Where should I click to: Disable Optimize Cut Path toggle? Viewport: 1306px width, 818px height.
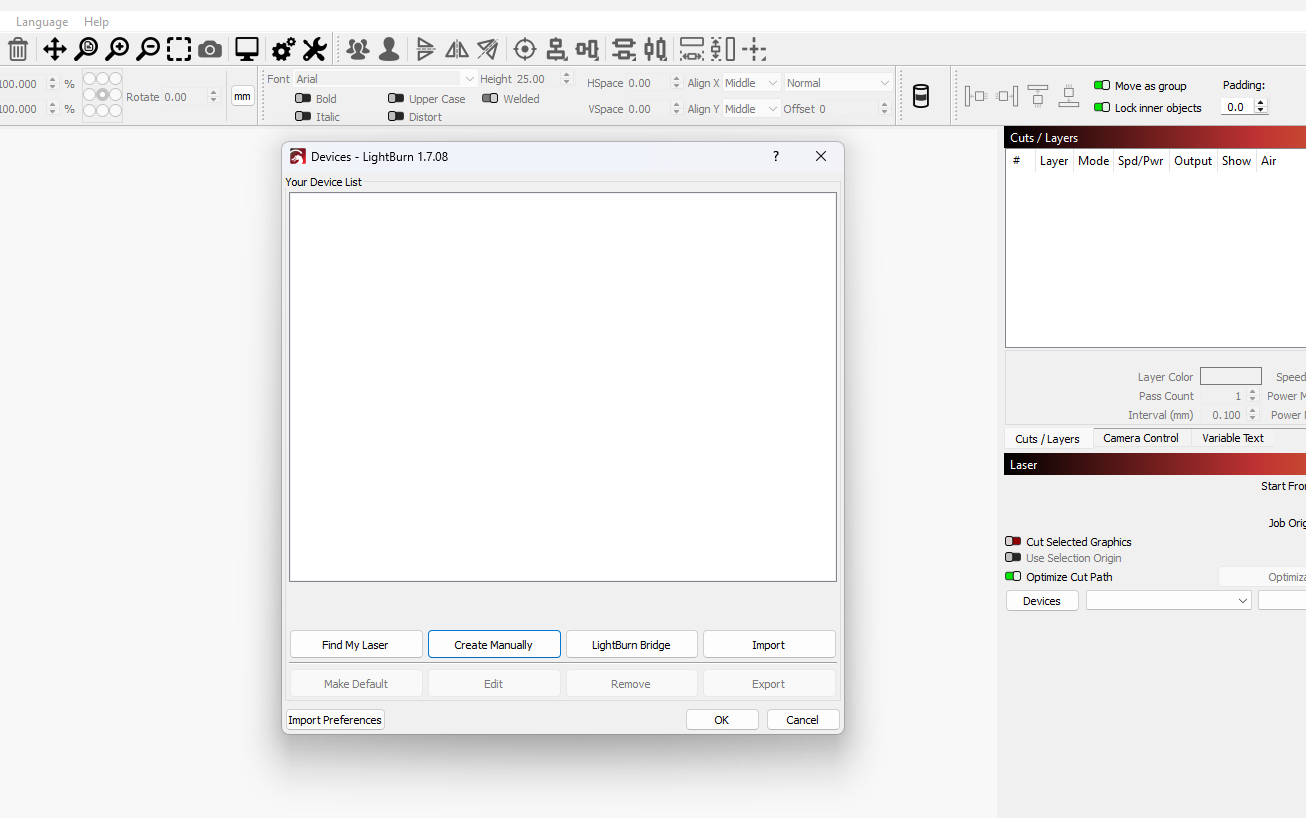click(x=1013, y=577)
